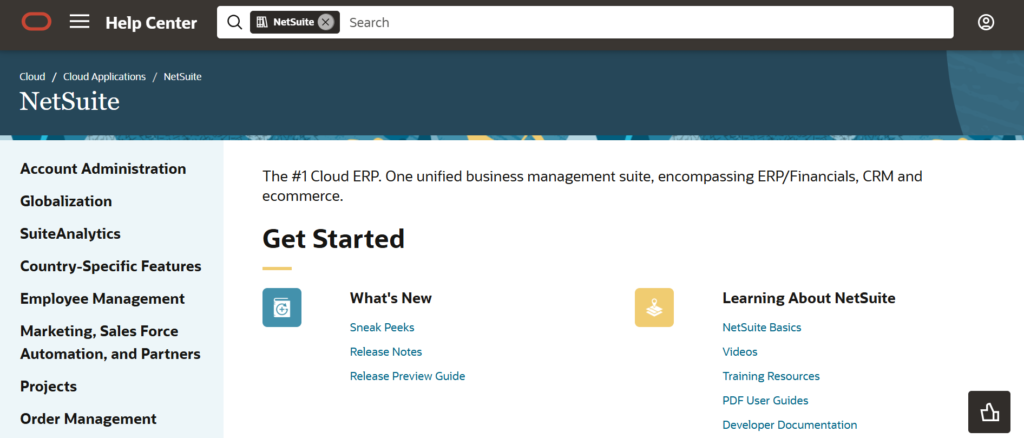Open Cloud Applications breadcrumb link
This screenshot has width=1024, height=438.
click(104, 77)
